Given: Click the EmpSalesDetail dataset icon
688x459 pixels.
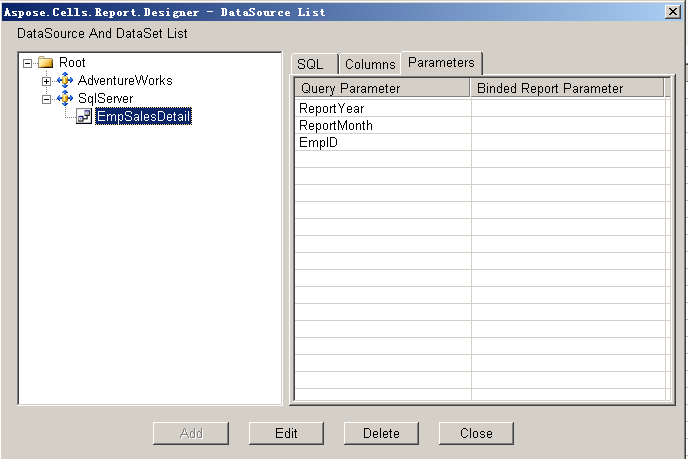Looking at the screenshot, I should pyautogui.click(x=84, y=116).
